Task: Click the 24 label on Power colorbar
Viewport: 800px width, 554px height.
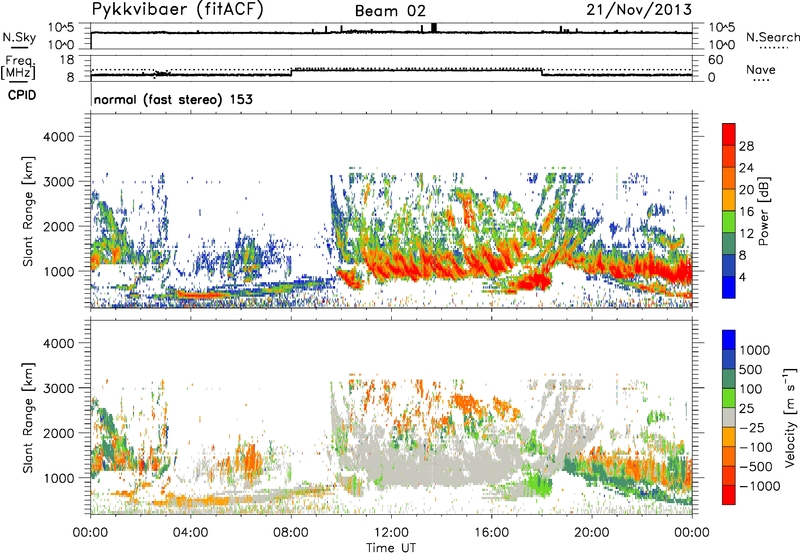Action: (x=746, y=168)
